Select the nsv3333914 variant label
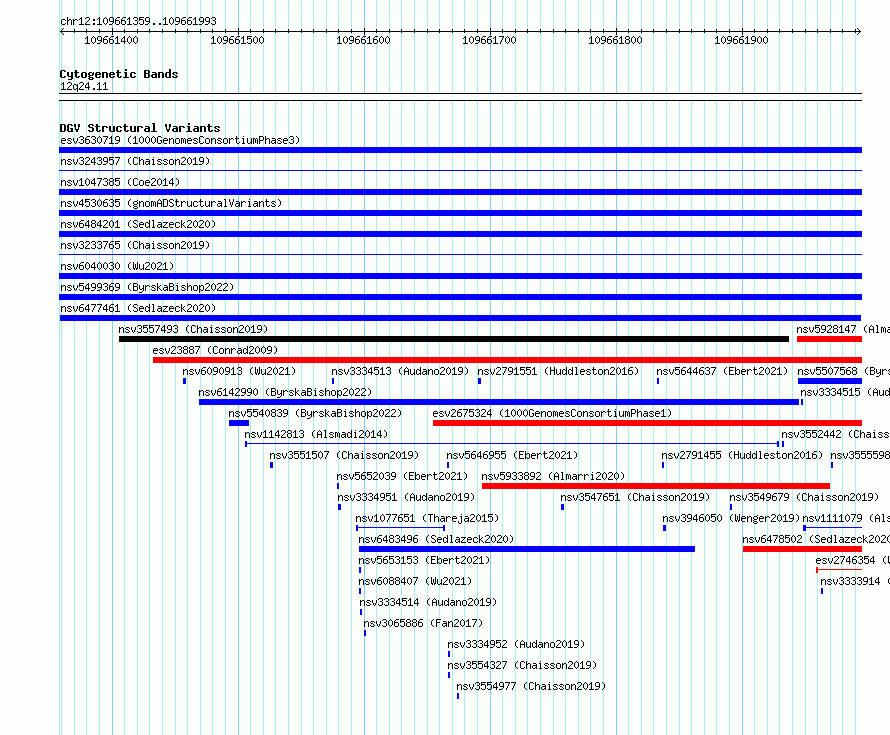 [855, 581]
